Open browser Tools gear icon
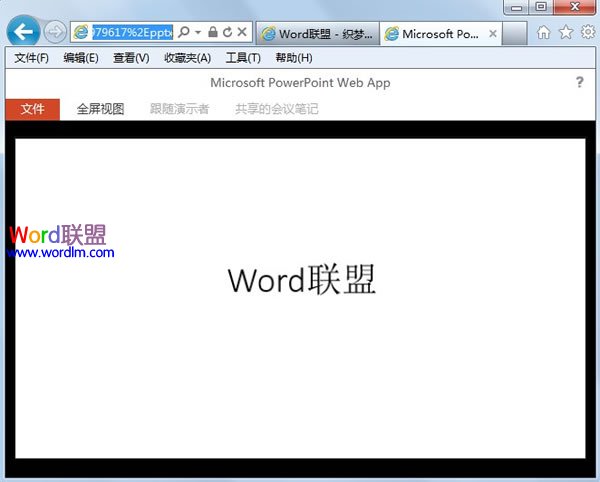The height and width of the screenshot is (482, 600). click(x=588, y=32)
